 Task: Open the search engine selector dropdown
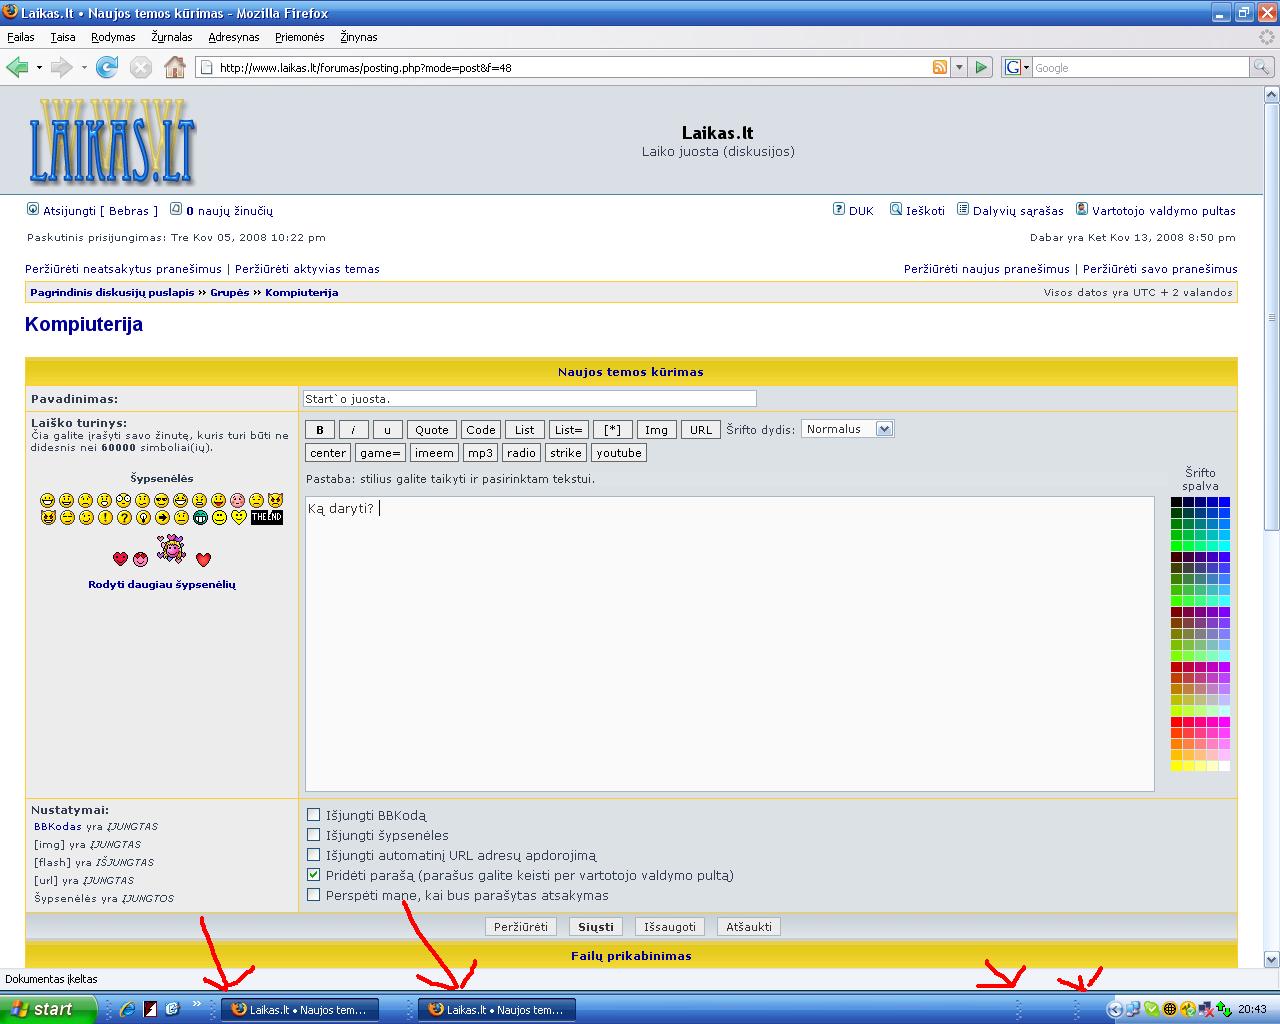tap(1017, 67)
